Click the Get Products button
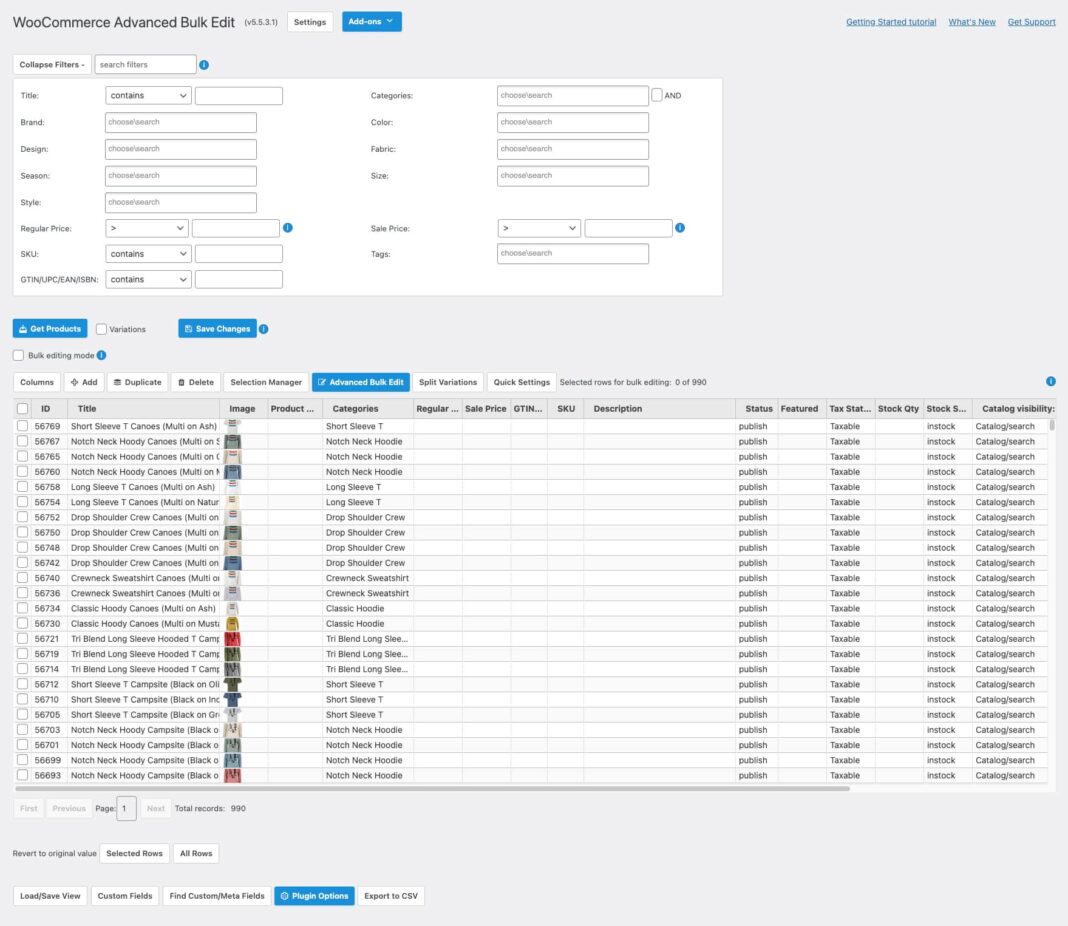1068x926 pixels. coord(50,329)
